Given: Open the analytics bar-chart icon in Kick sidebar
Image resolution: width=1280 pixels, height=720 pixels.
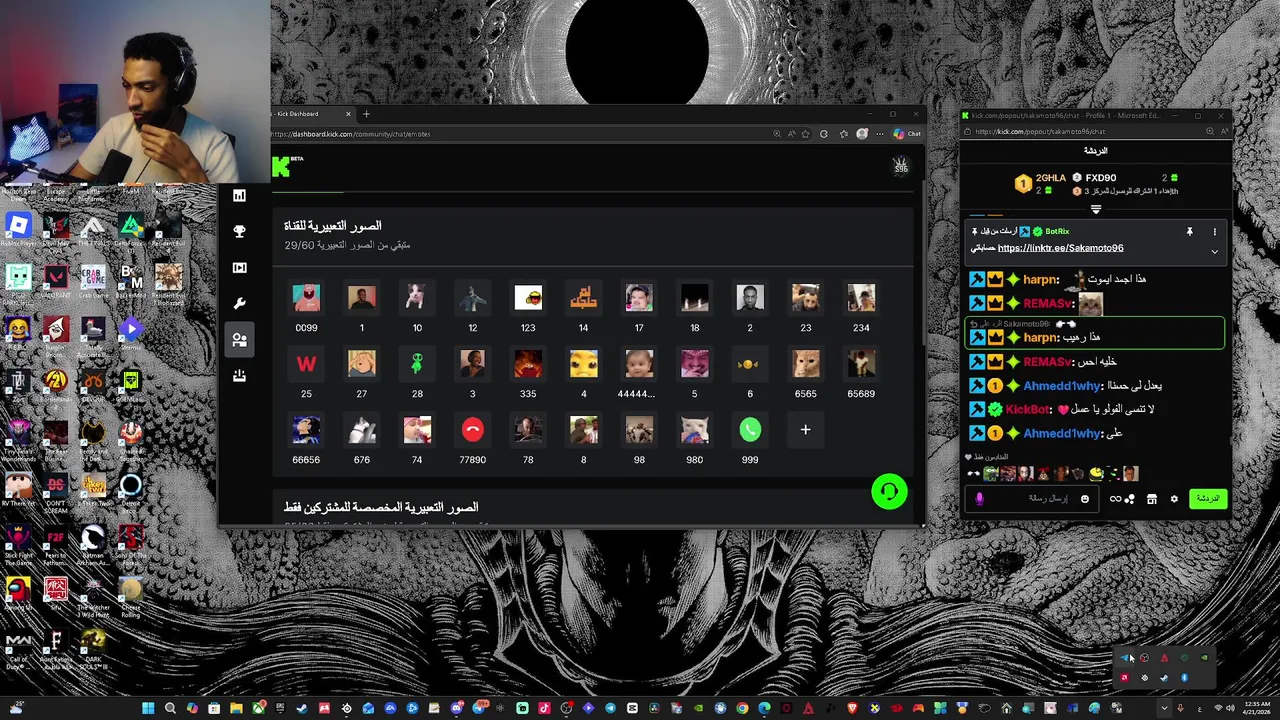Looking at the screenshot, I should click(239, 196).
